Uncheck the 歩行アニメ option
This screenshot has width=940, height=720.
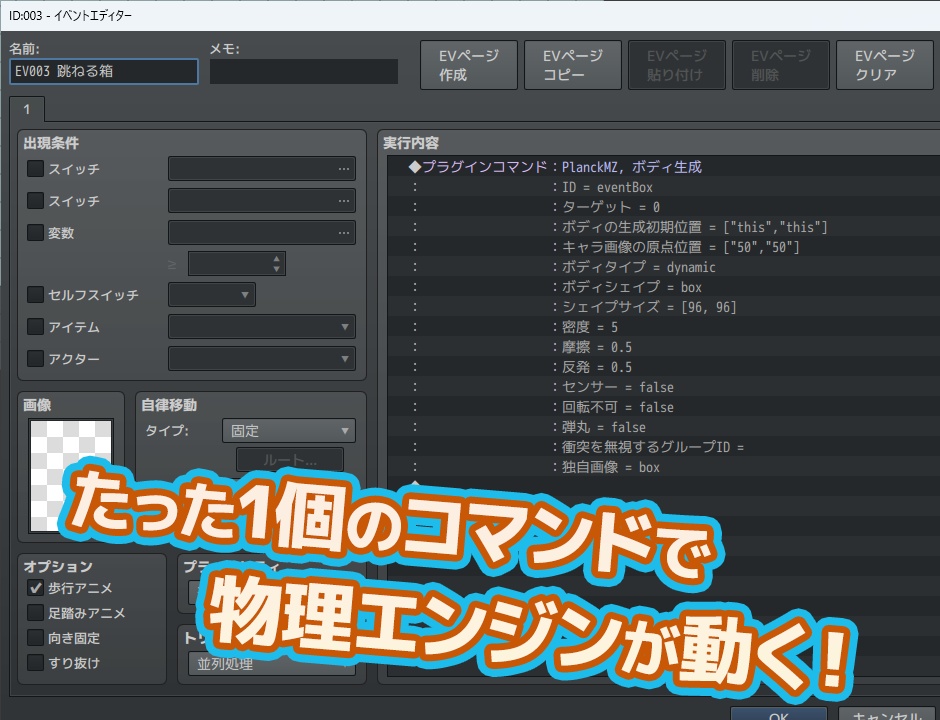(x=37, y=588)
